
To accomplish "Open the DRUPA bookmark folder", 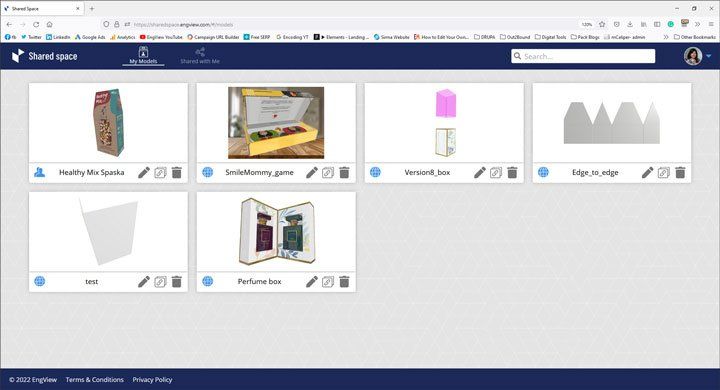I will pyautogui.click(x=485, y=37).
